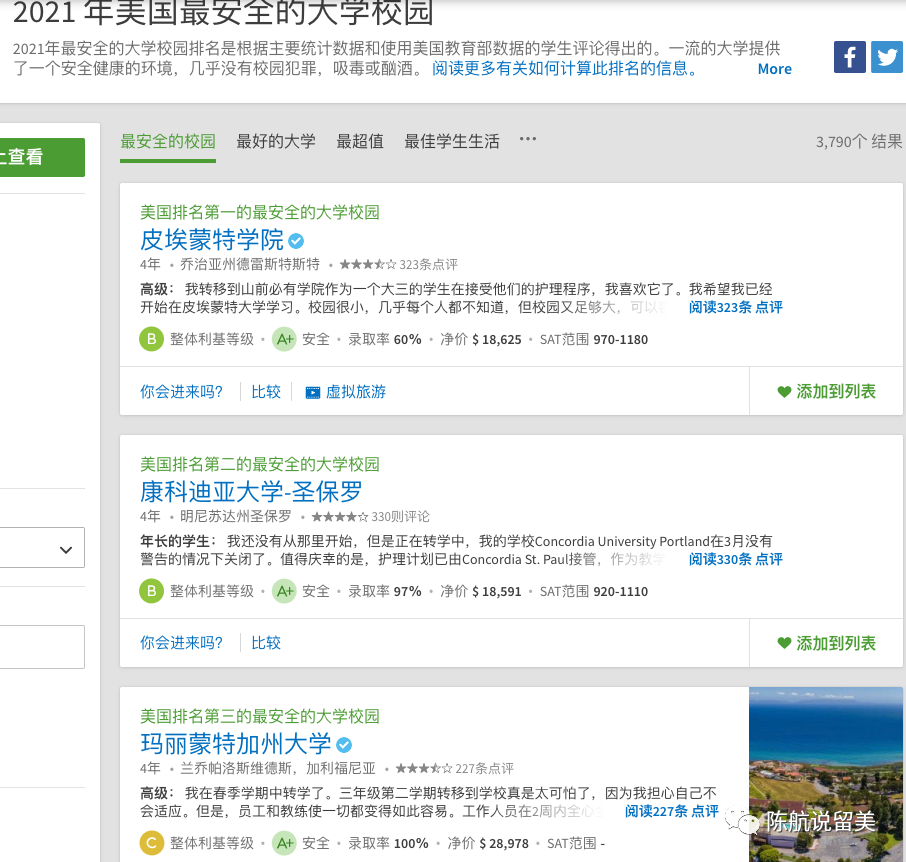The height and width of the screenshot is (862, 906).
Task: Share the ranking page on Twitter
Action: (886, 57)
